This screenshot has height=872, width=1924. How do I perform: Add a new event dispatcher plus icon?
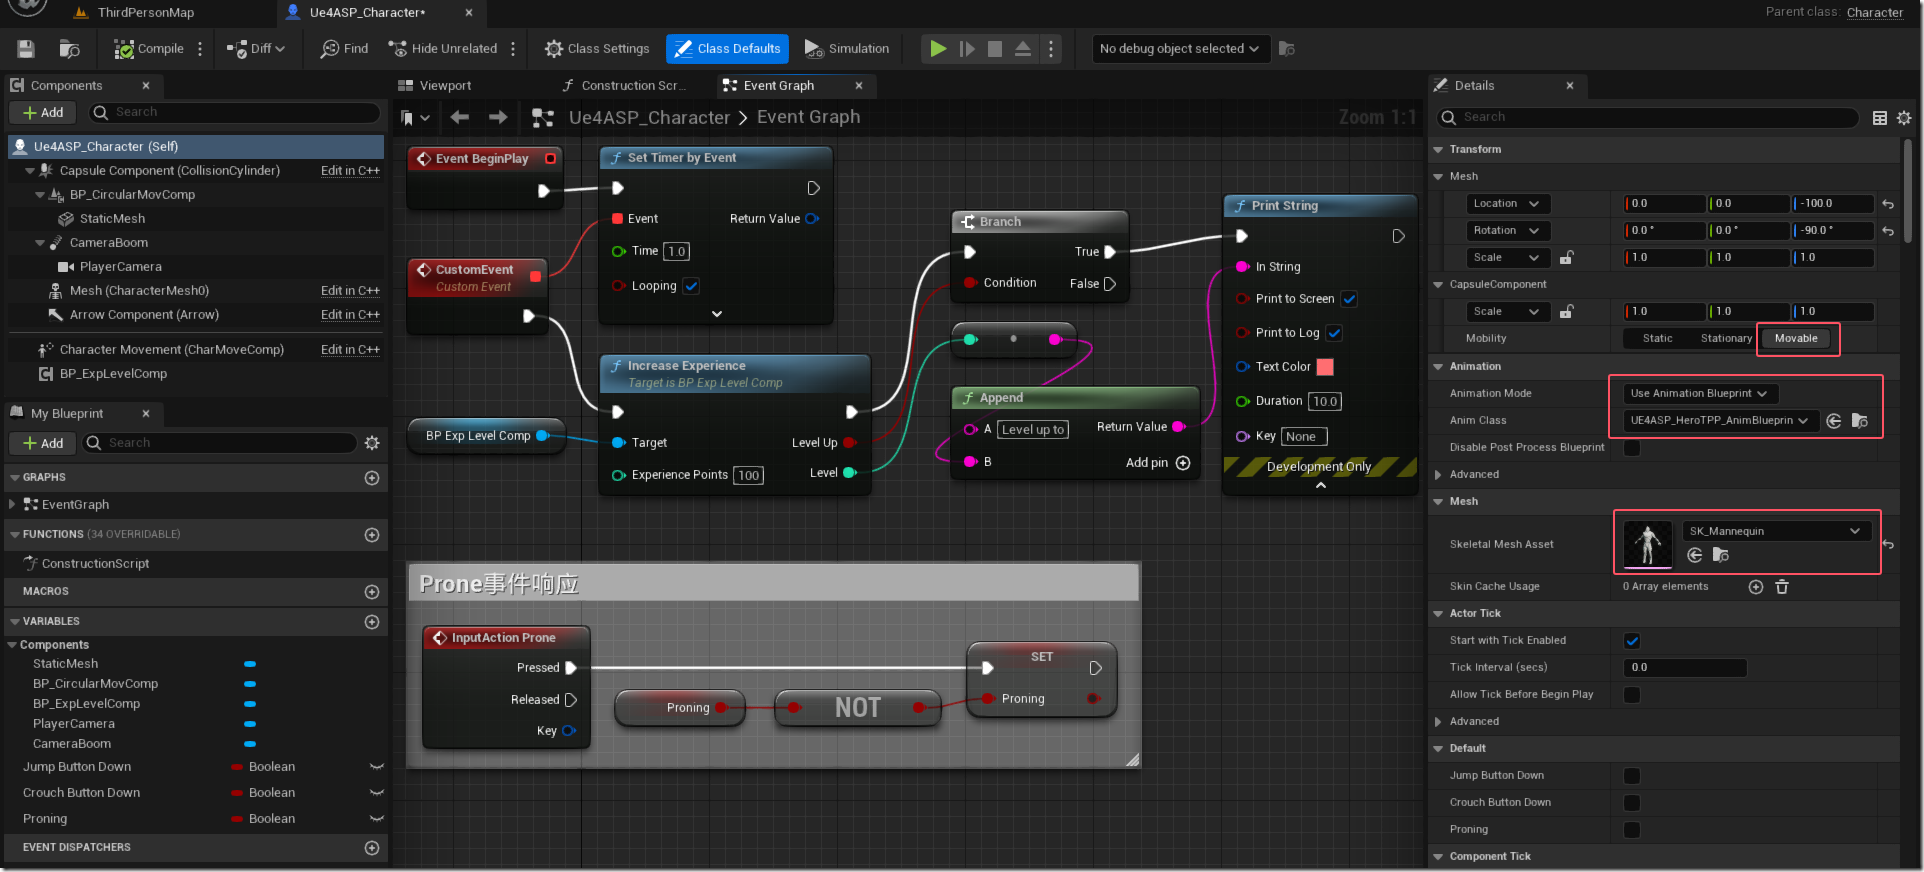(x=372, y=848)
